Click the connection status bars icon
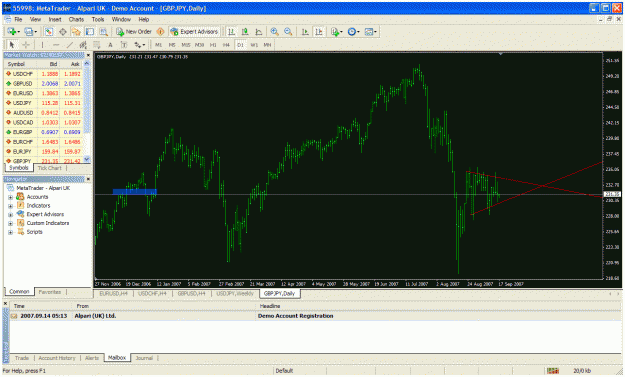 tap(552, 371)
